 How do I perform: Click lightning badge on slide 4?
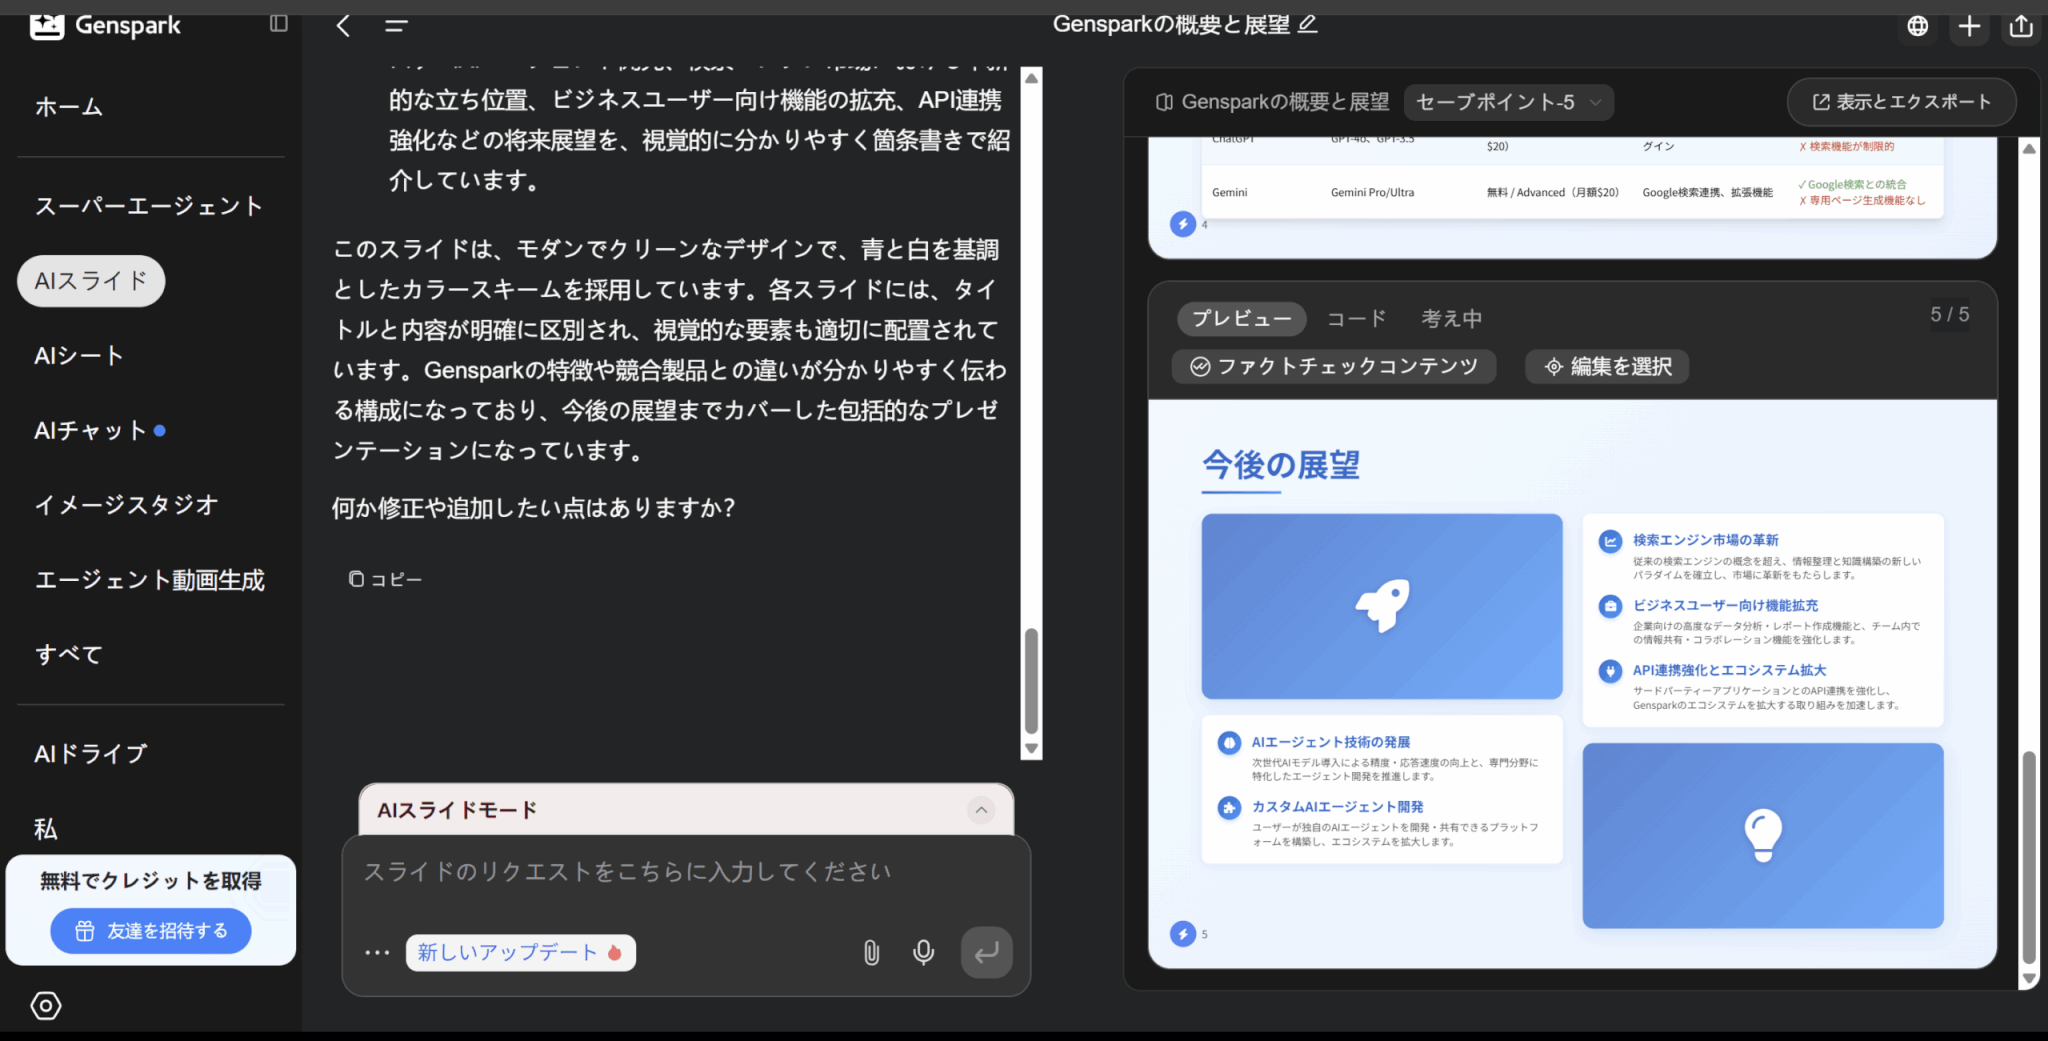pos(1183,224)
